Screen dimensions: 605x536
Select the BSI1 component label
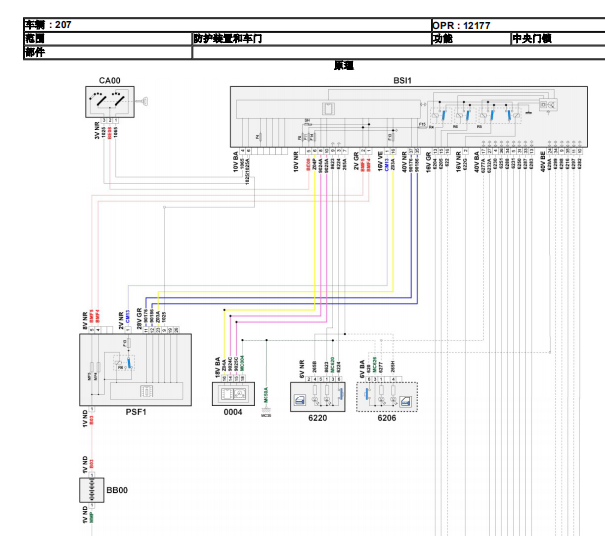402,80
